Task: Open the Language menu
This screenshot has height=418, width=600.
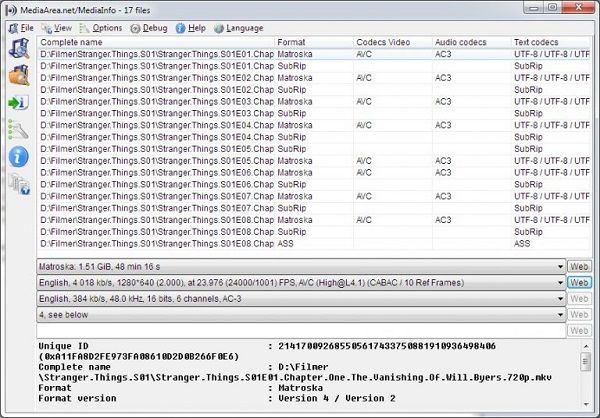Action: click(x=239, y=28)
